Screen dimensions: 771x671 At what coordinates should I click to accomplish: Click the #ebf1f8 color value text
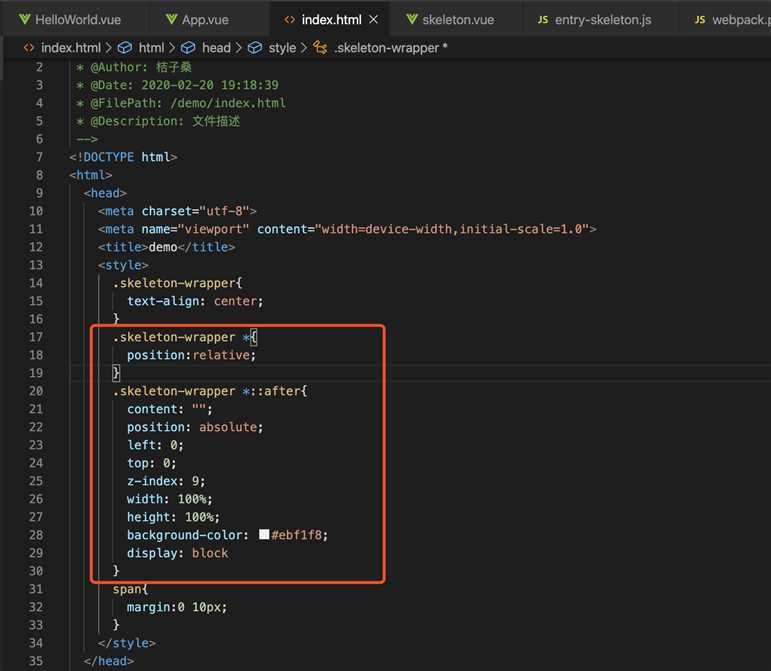(x=297, y=535)
